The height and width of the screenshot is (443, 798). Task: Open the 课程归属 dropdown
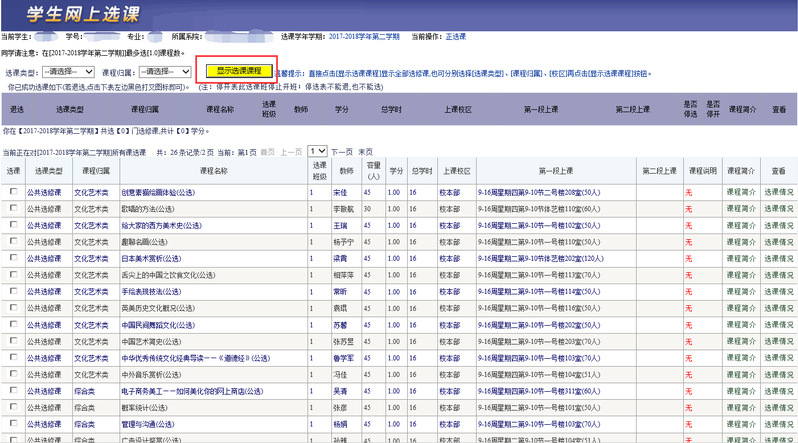click(165, 72)
